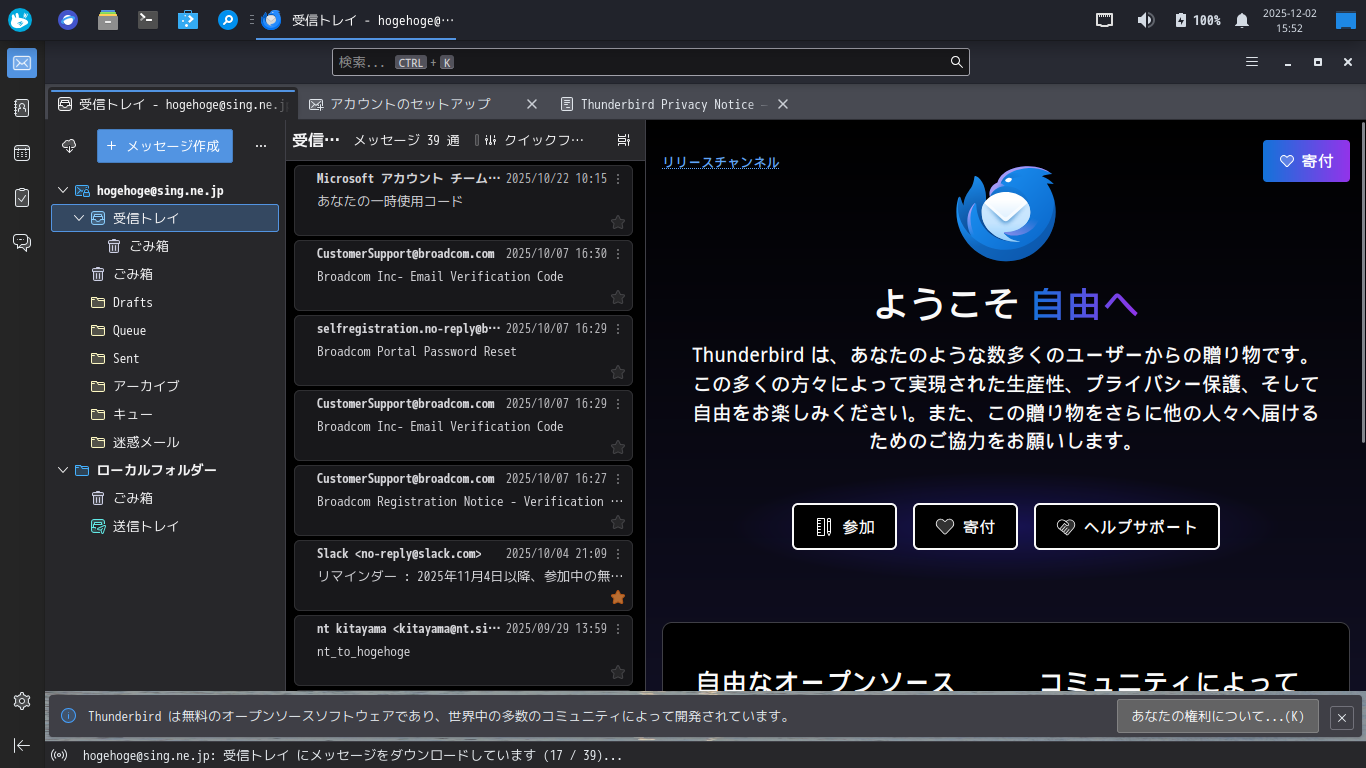Open the アーカイブ folder
This screenshot has height=768, width=1366.
click(x=134, y=386)
